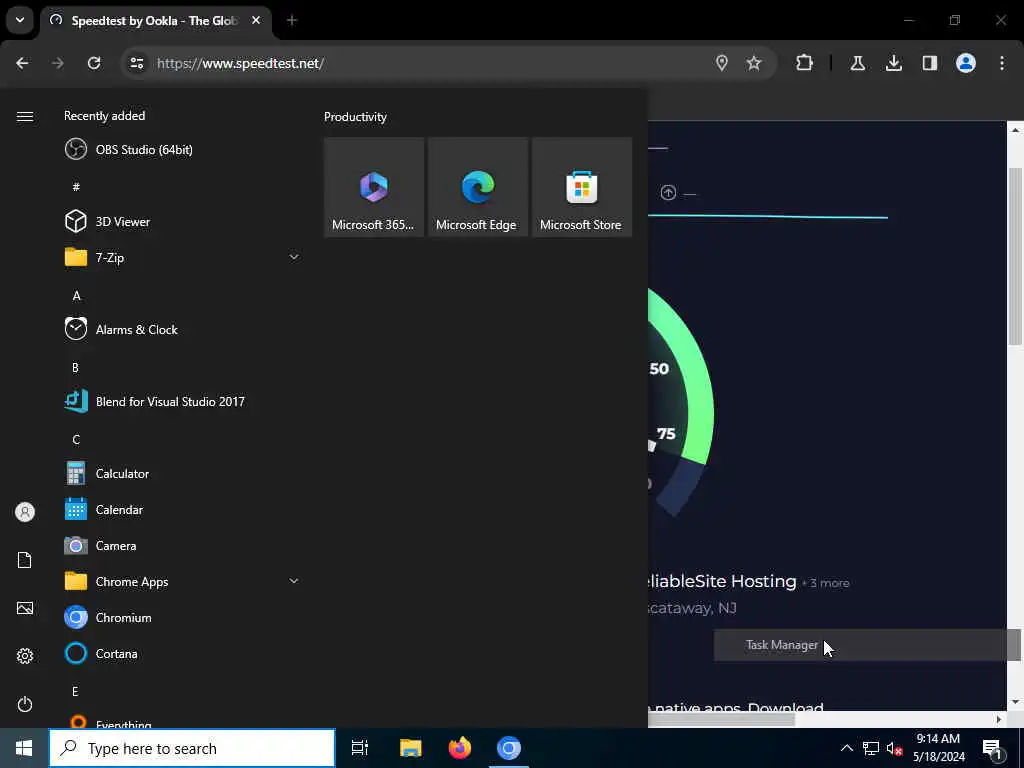1024x768 pixels.
Task: Click the horizontal scrollbar right arrow
Action: tap(999, 719)
